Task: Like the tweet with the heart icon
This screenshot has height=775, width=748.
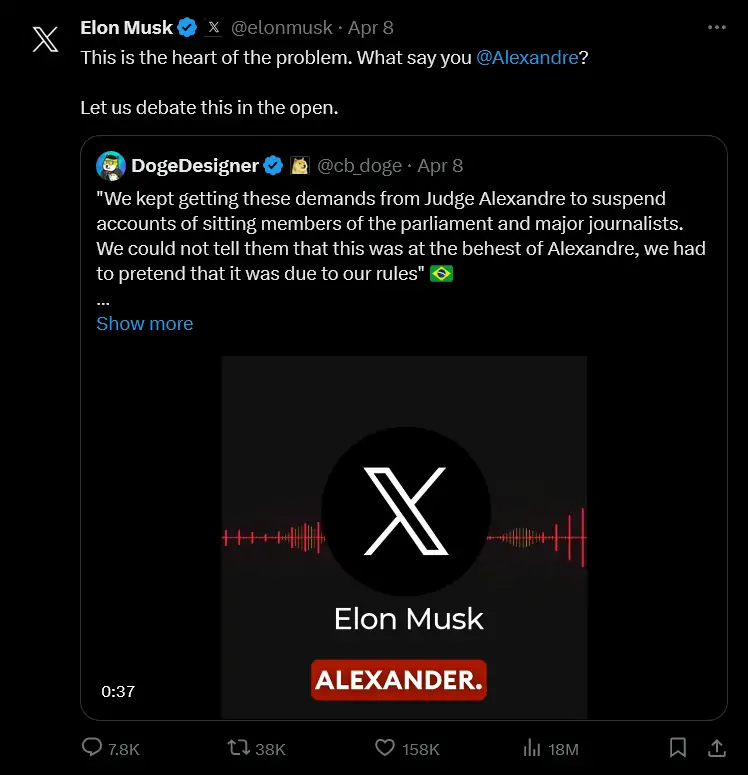Action: click(385, 748)
